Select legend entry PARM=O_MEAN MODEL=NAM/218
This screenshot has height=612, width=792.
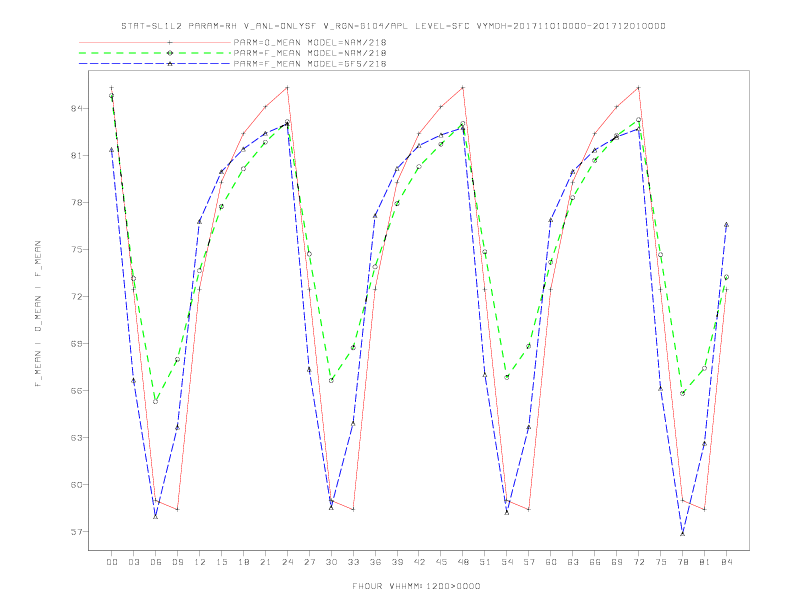(x=310, y=42)
